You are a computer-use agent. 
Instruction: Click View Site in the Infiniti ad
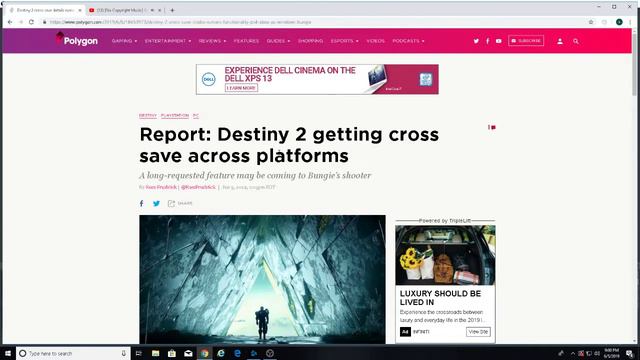click(x=478, y=332)
